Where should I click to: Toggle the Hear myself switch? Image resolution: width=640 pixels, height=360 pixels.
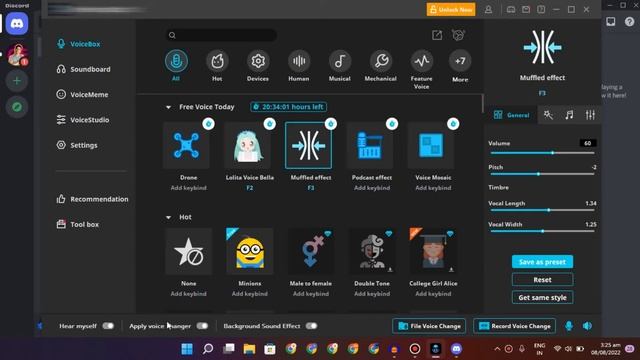pyautogui.click(x=108, y=326)
